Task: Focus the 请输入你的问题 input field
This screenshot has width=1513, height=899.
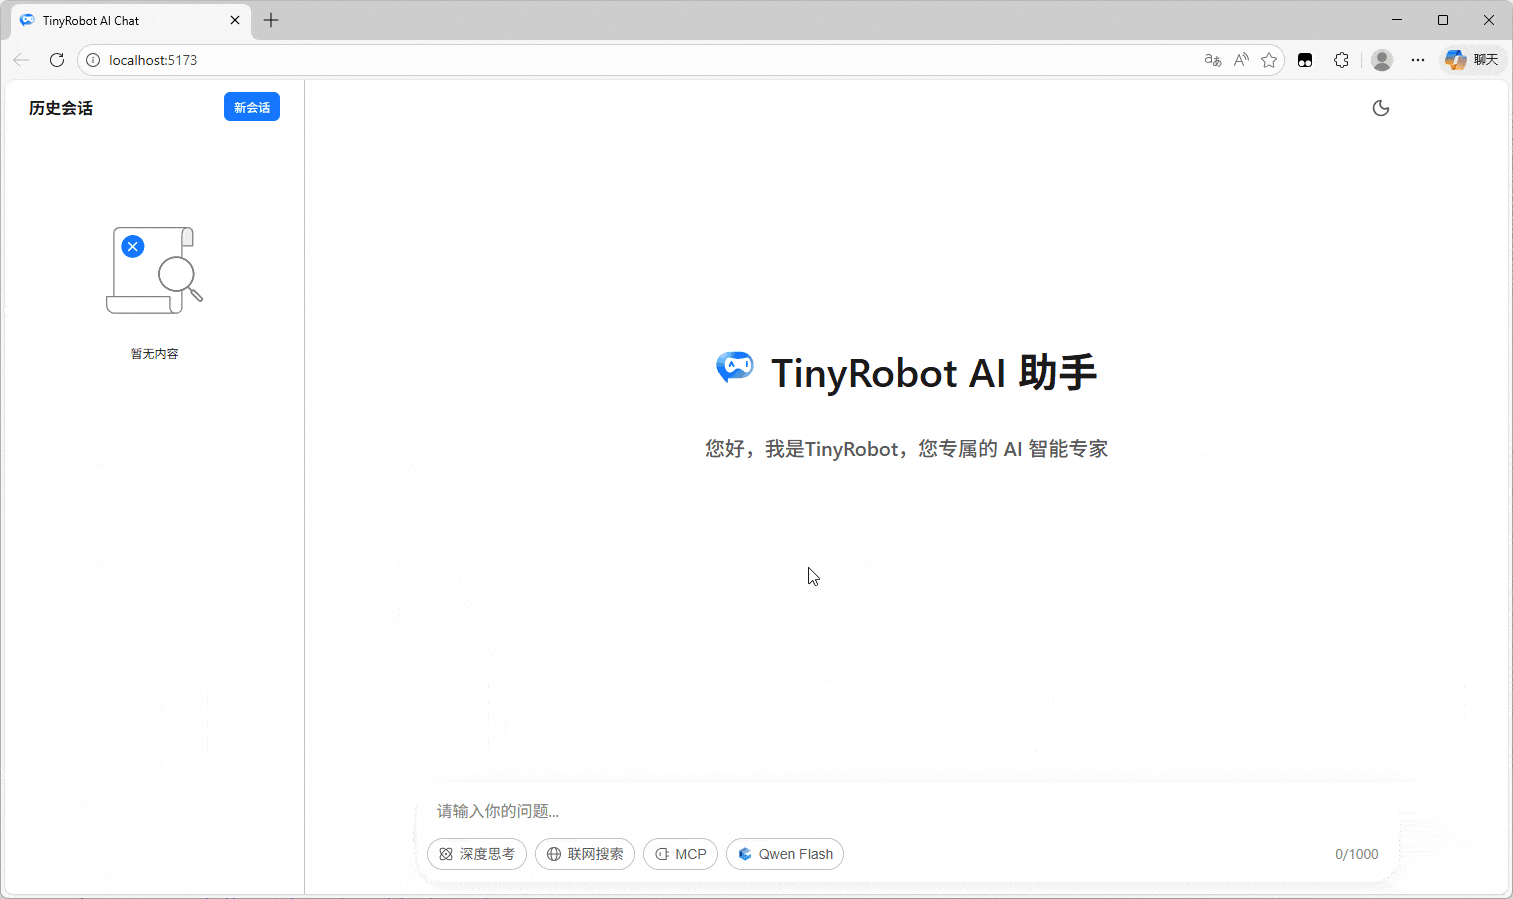Action: [x=906, y=811]
